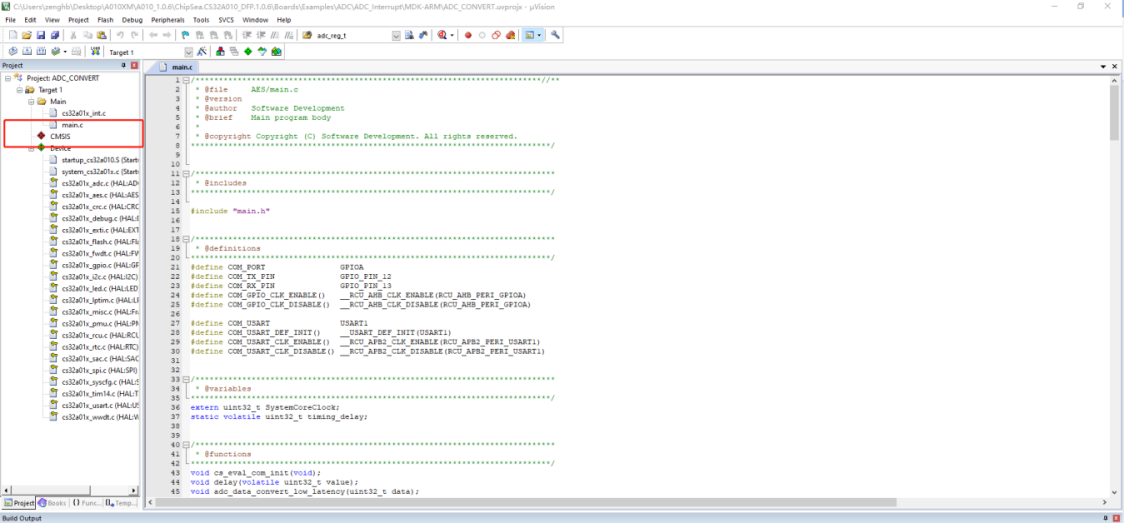Screen dimensions: 1124x524
Task: Open the Target 1 selection dropdown
Action: tap(188, 52)
